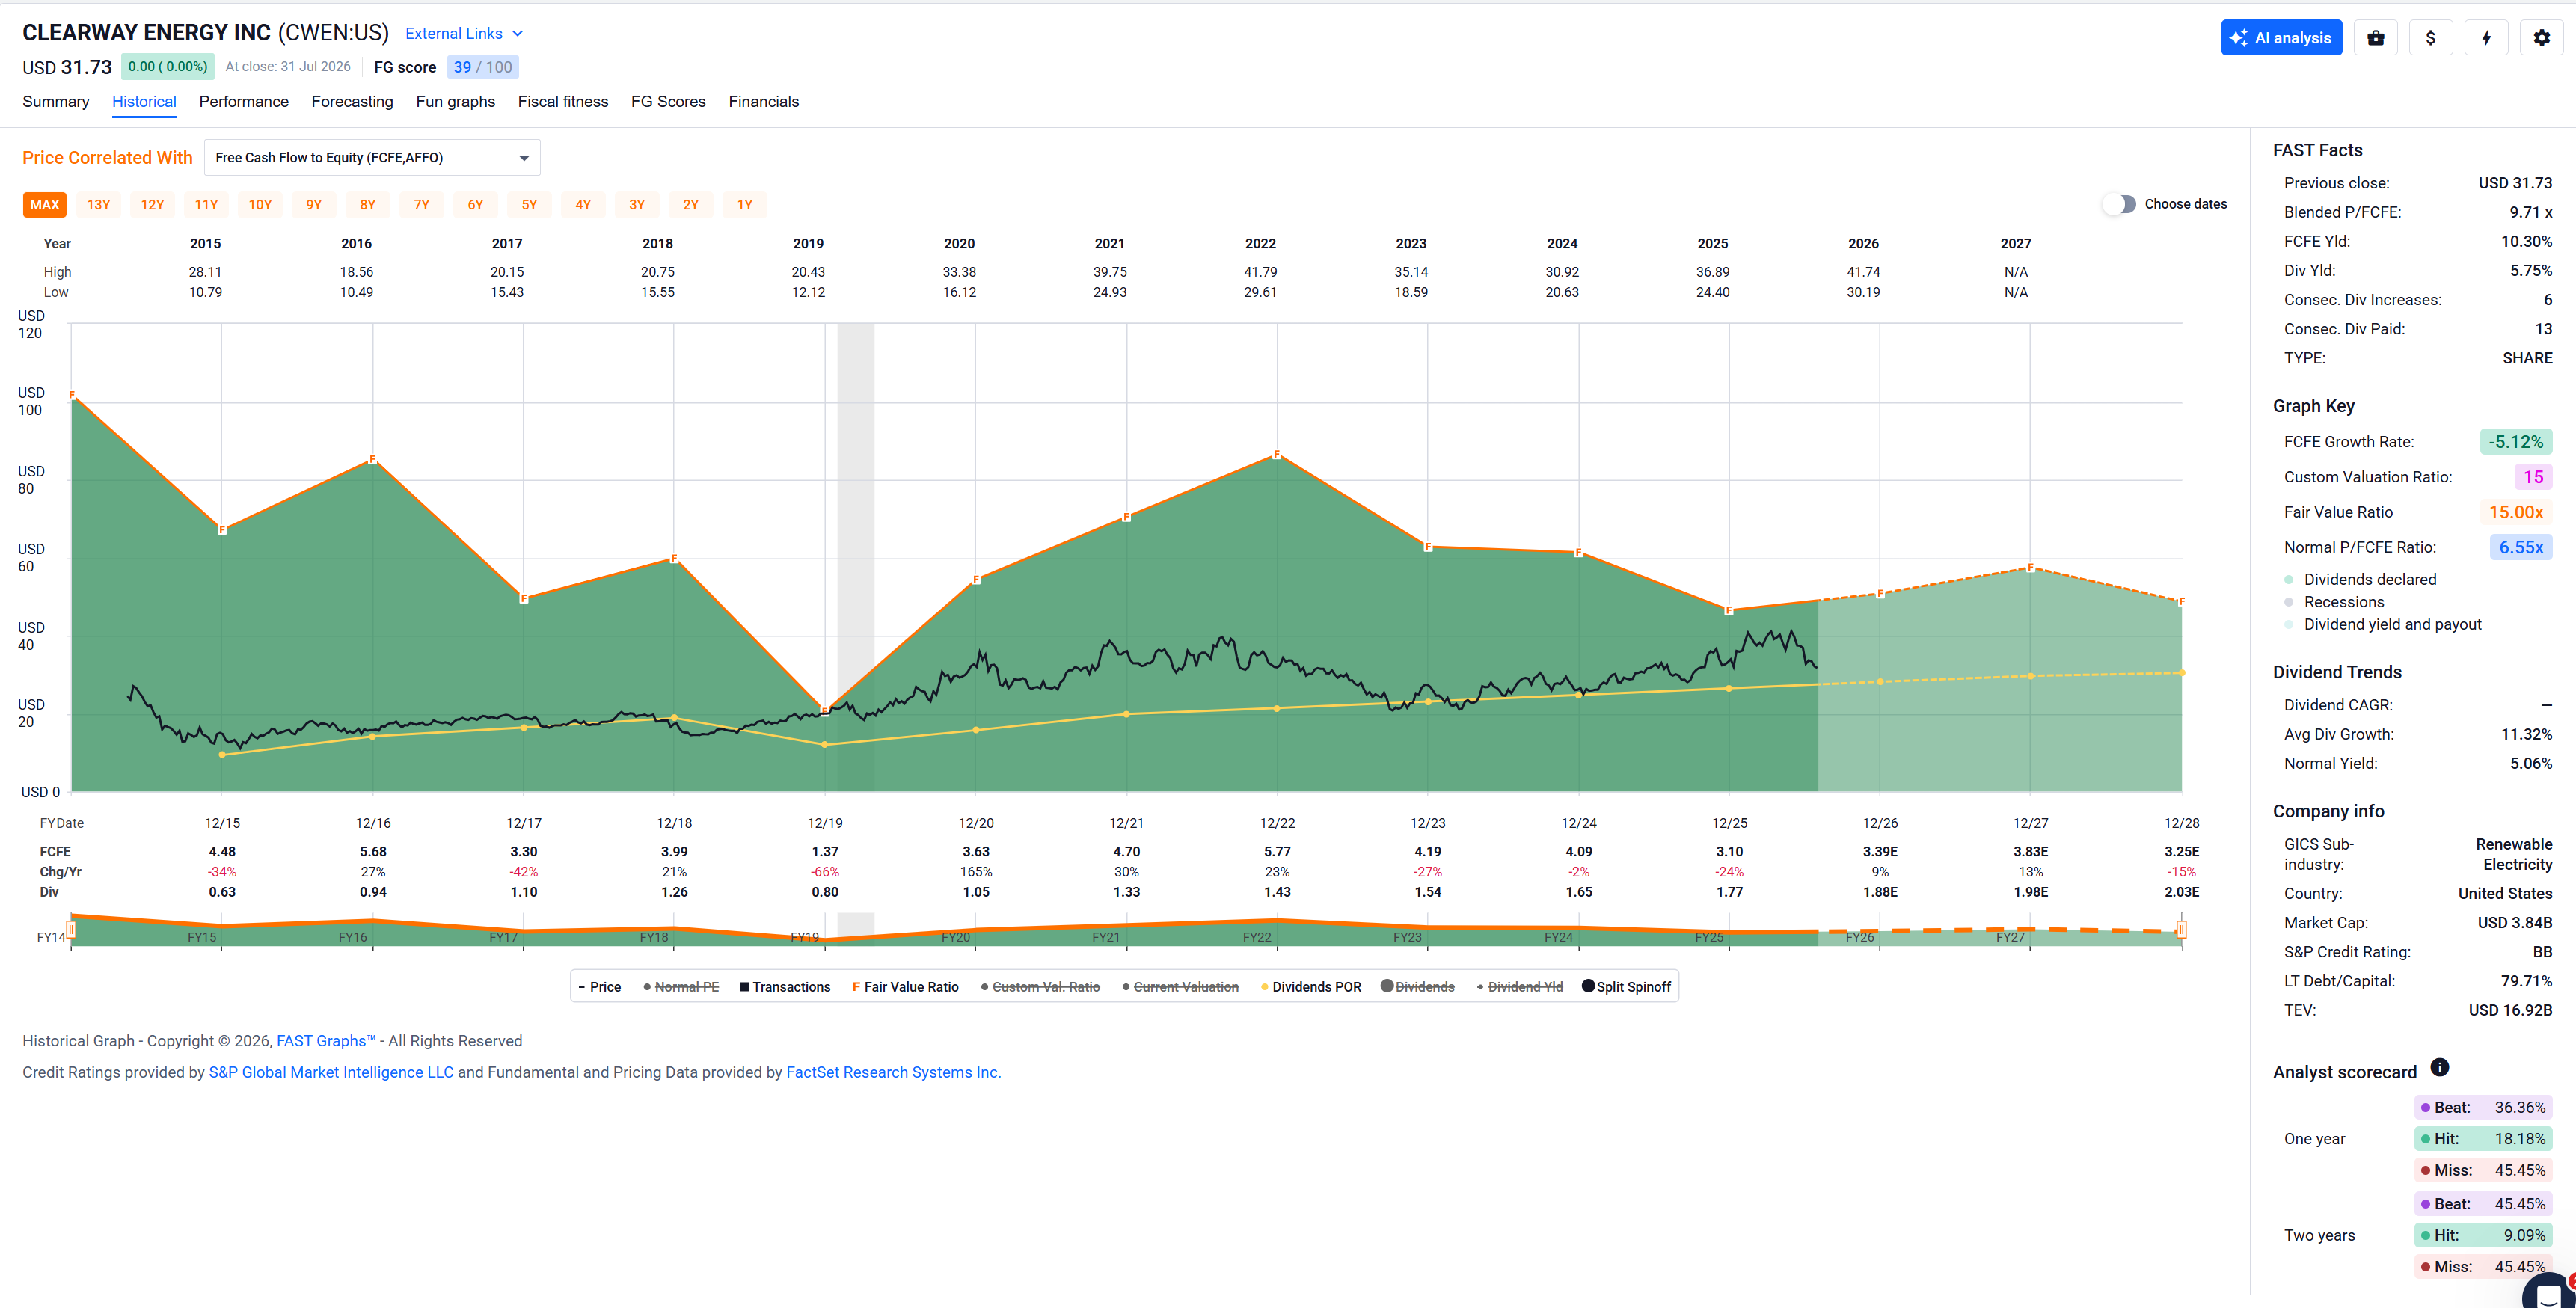Switch to the Forecasting tab
Image resolution: width=2576 pixels, height=1308 pixels.
pyautogui.click(x=352, y=102)
